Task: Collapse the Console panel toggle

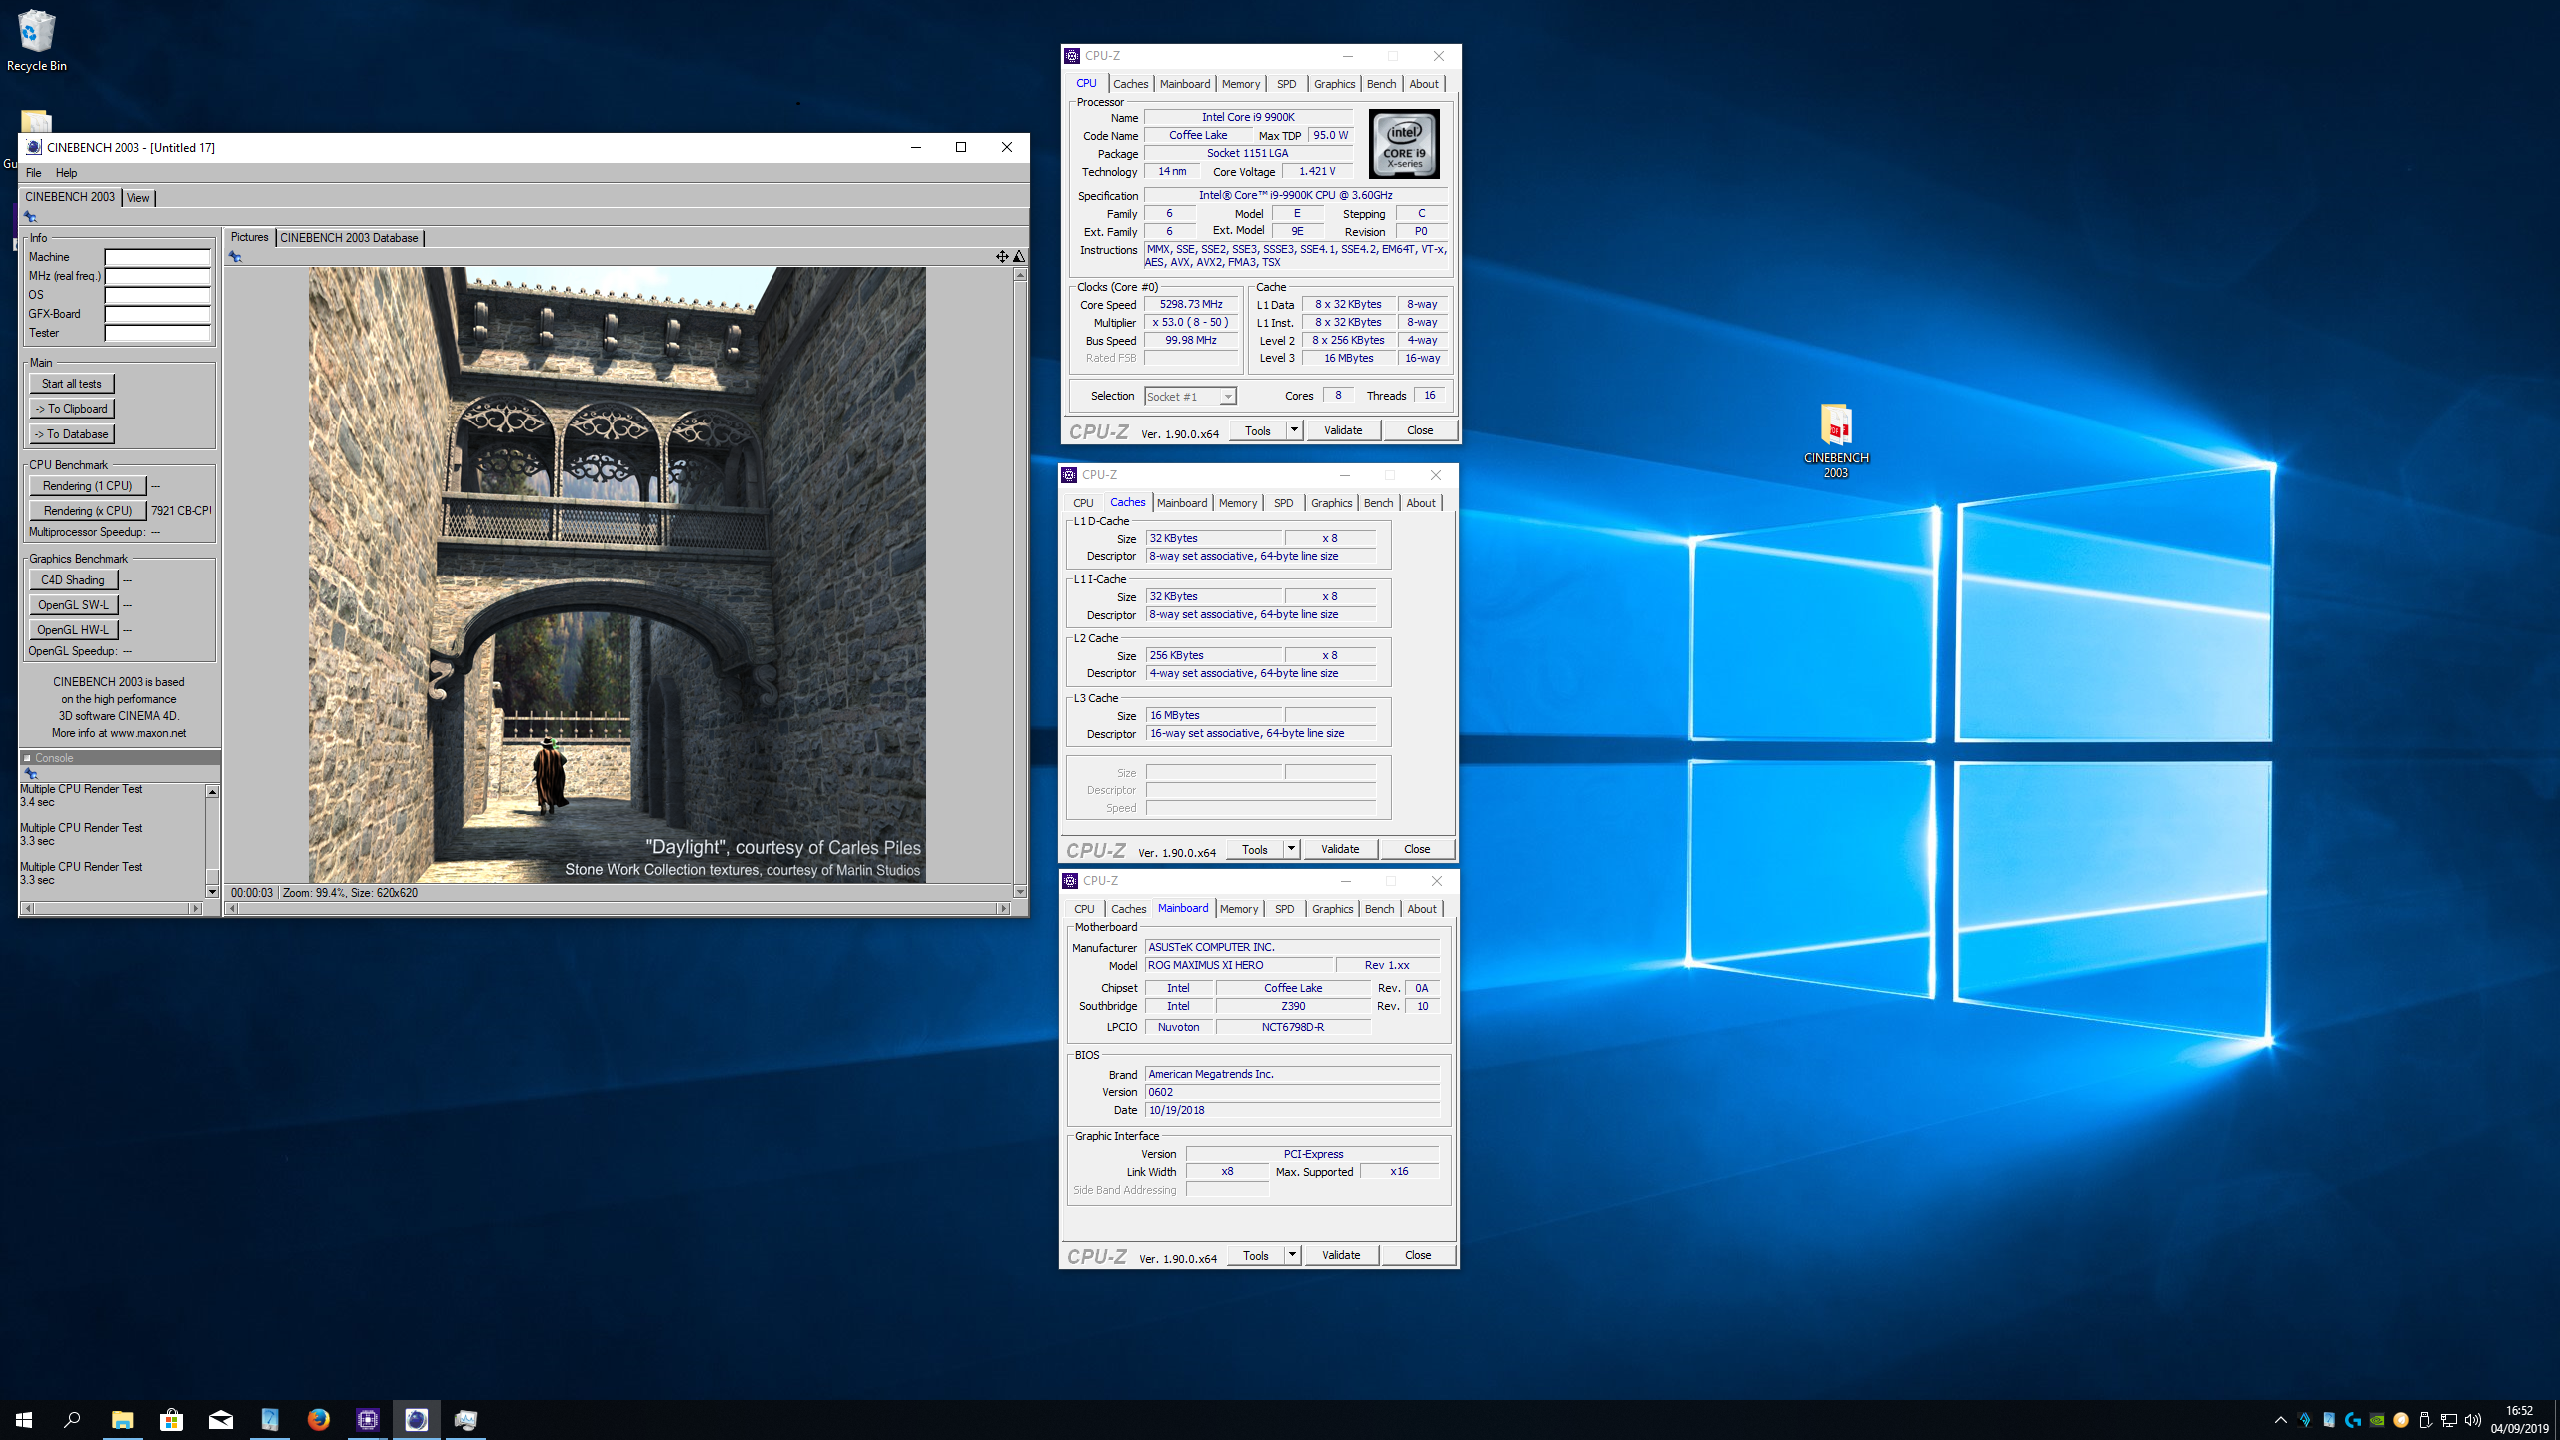Action: tap(28, 758)
